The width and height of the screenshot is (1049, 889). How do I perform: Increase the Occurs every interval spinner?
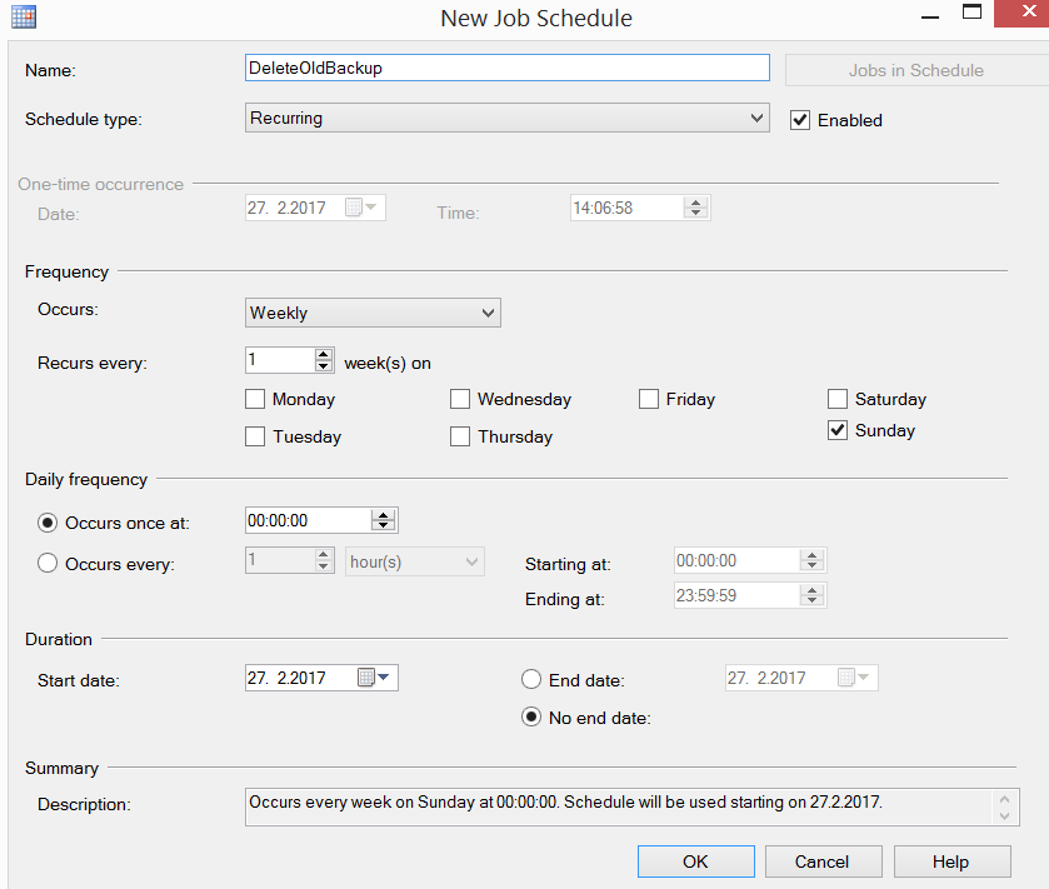click(x=324, y=555)
